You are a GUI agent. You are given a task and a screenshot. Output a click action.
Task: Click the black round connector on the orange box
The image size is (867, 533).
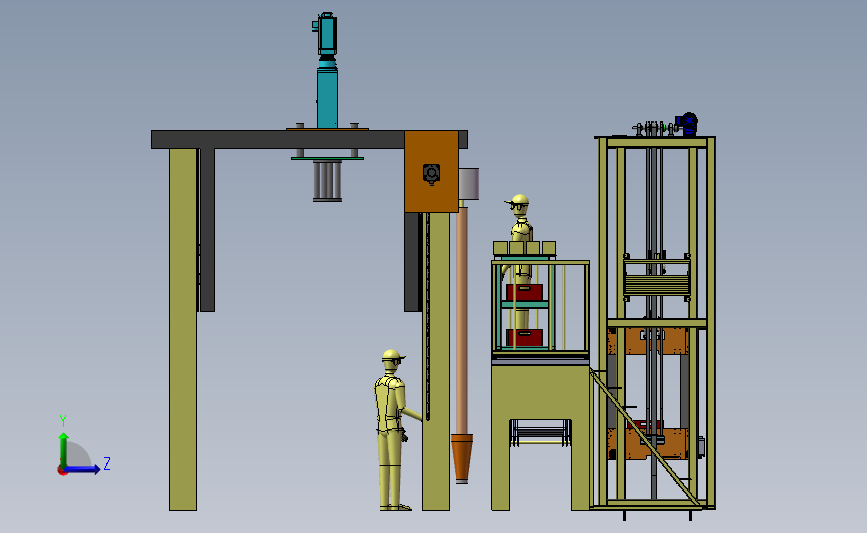[x=431, y=173]
